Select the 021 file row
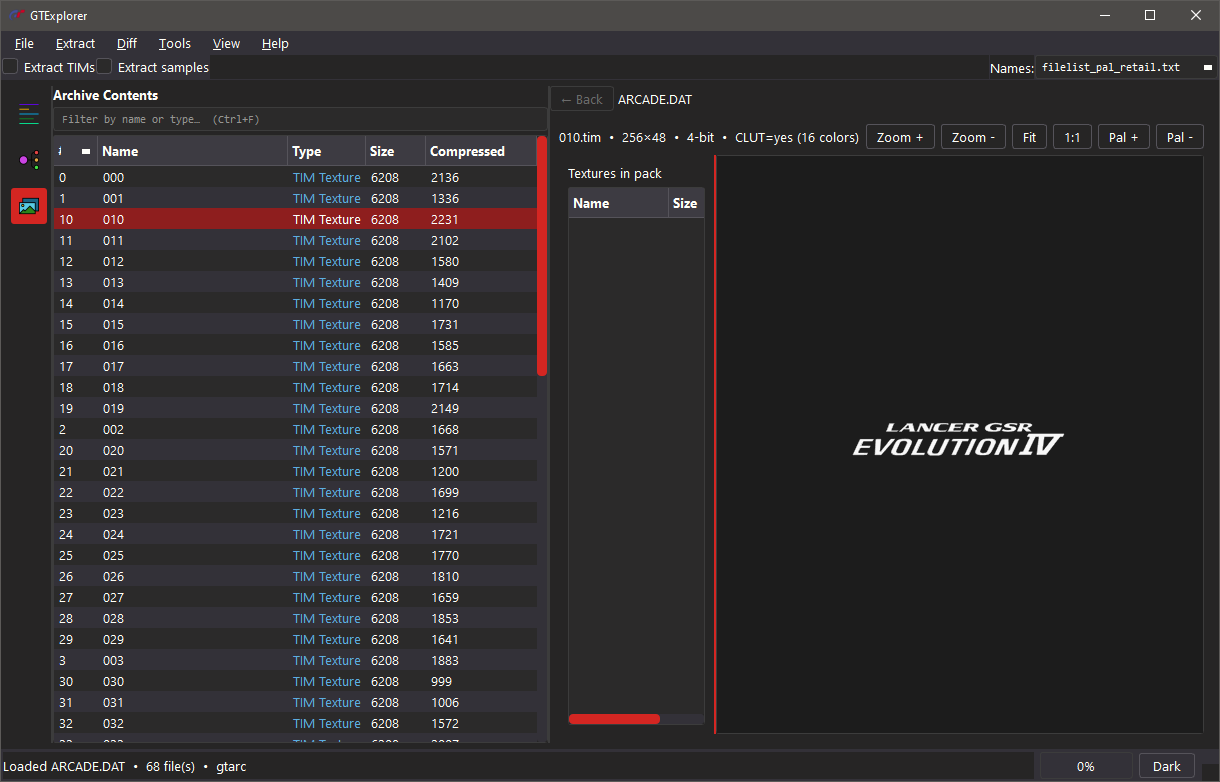 [x=295, y=471]
